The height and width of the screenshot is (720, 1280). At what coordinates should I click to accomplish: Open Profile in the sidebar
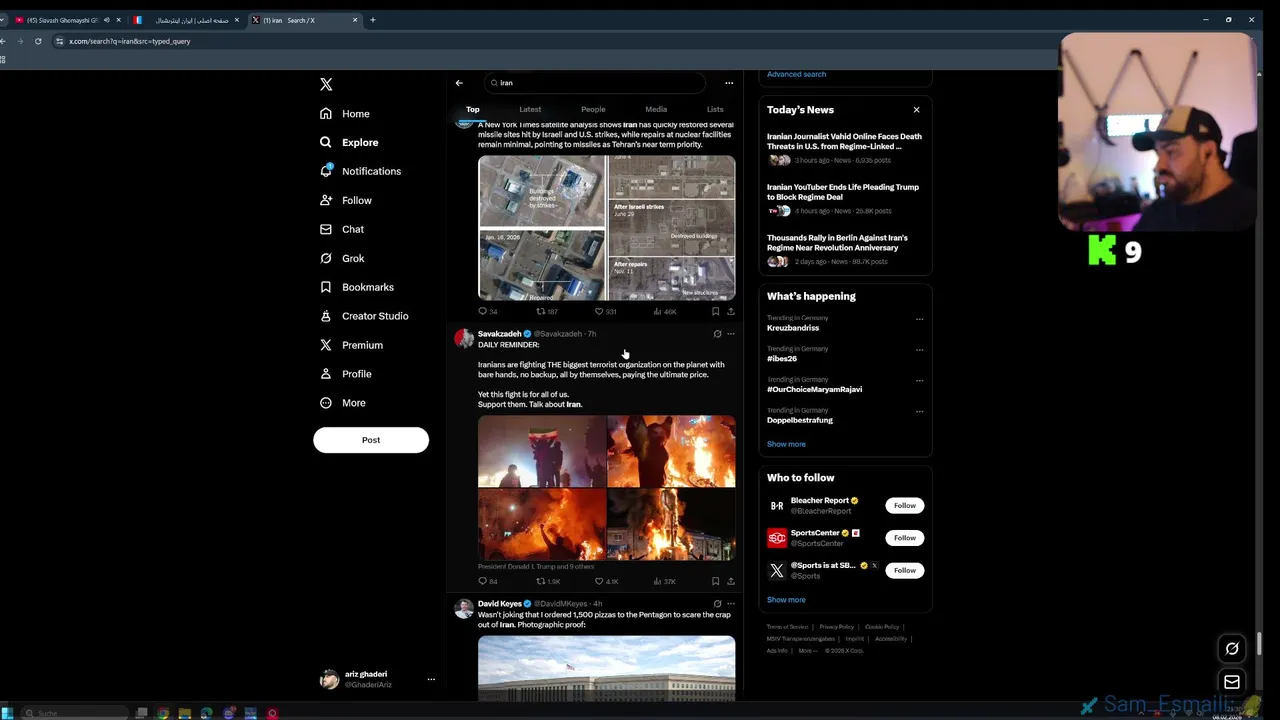[x=346, y=374]
